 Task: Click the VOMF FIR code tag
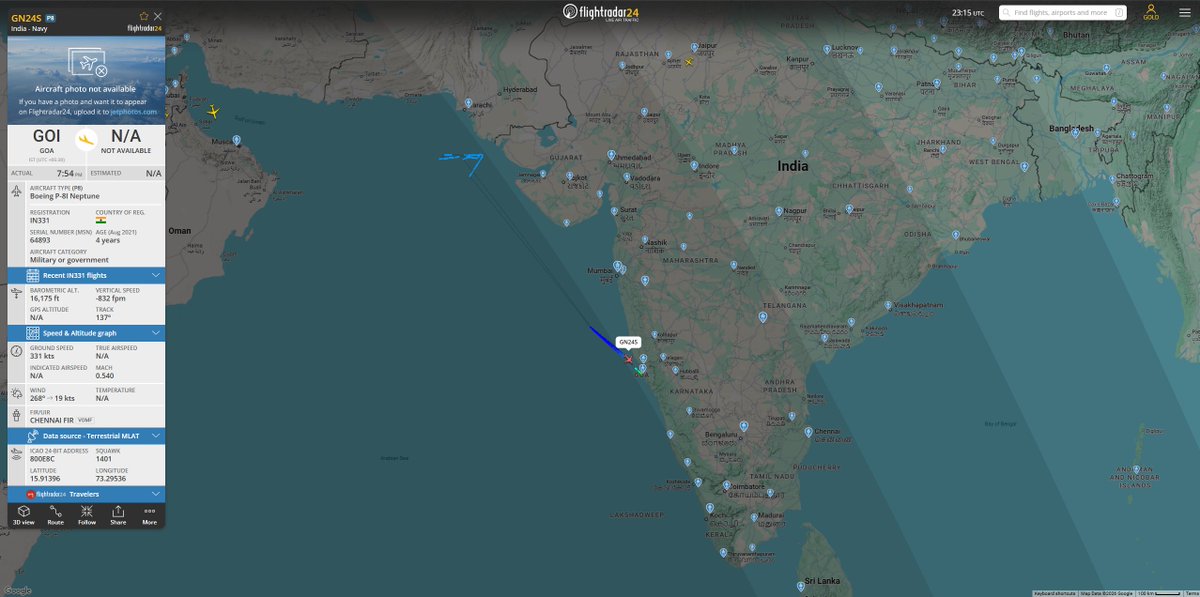pyautogui.click(x=86, y=420)
